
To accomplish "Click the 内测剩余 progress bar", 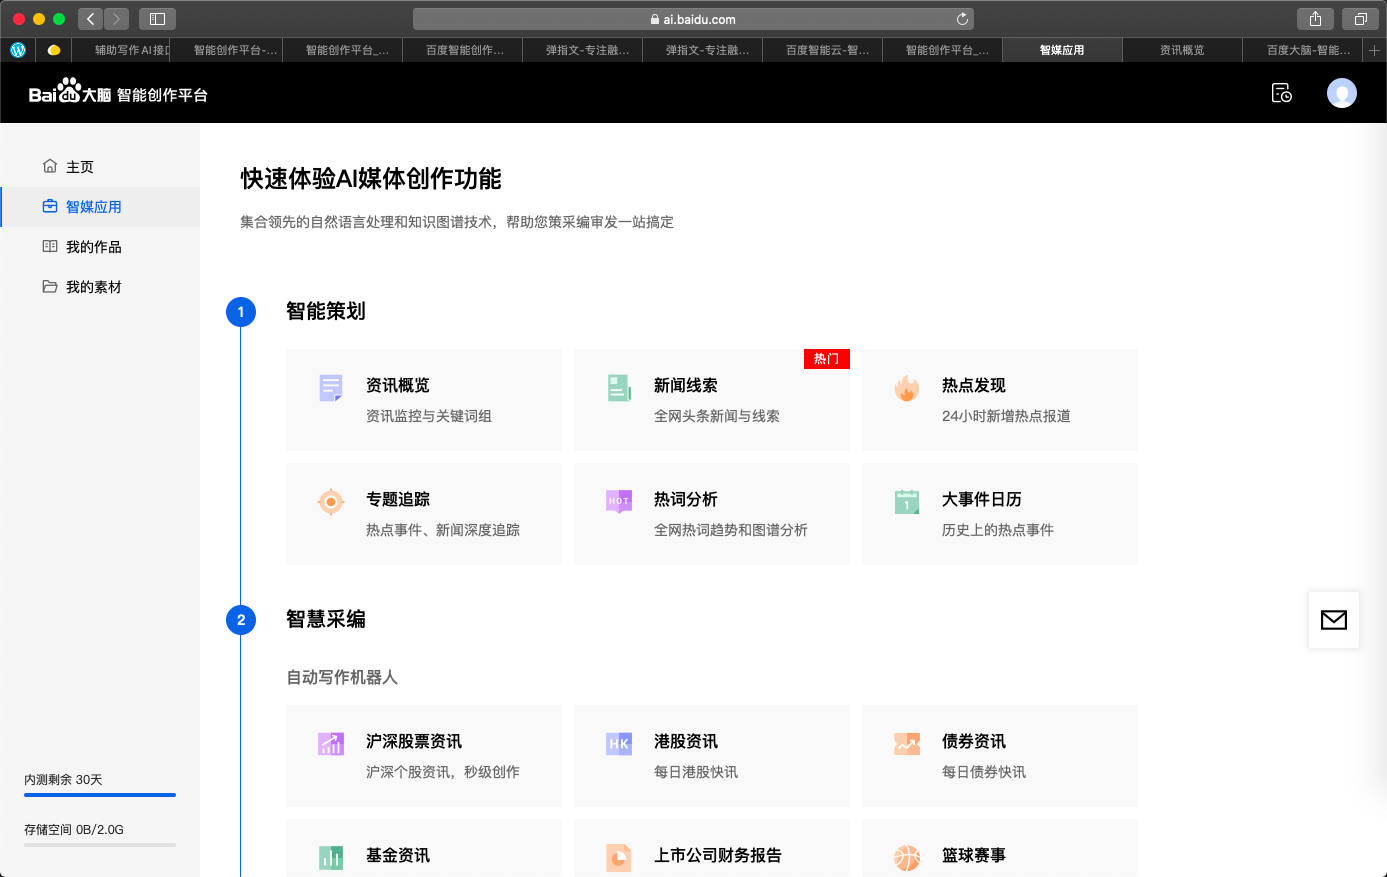I will click(x=100, y=795).
